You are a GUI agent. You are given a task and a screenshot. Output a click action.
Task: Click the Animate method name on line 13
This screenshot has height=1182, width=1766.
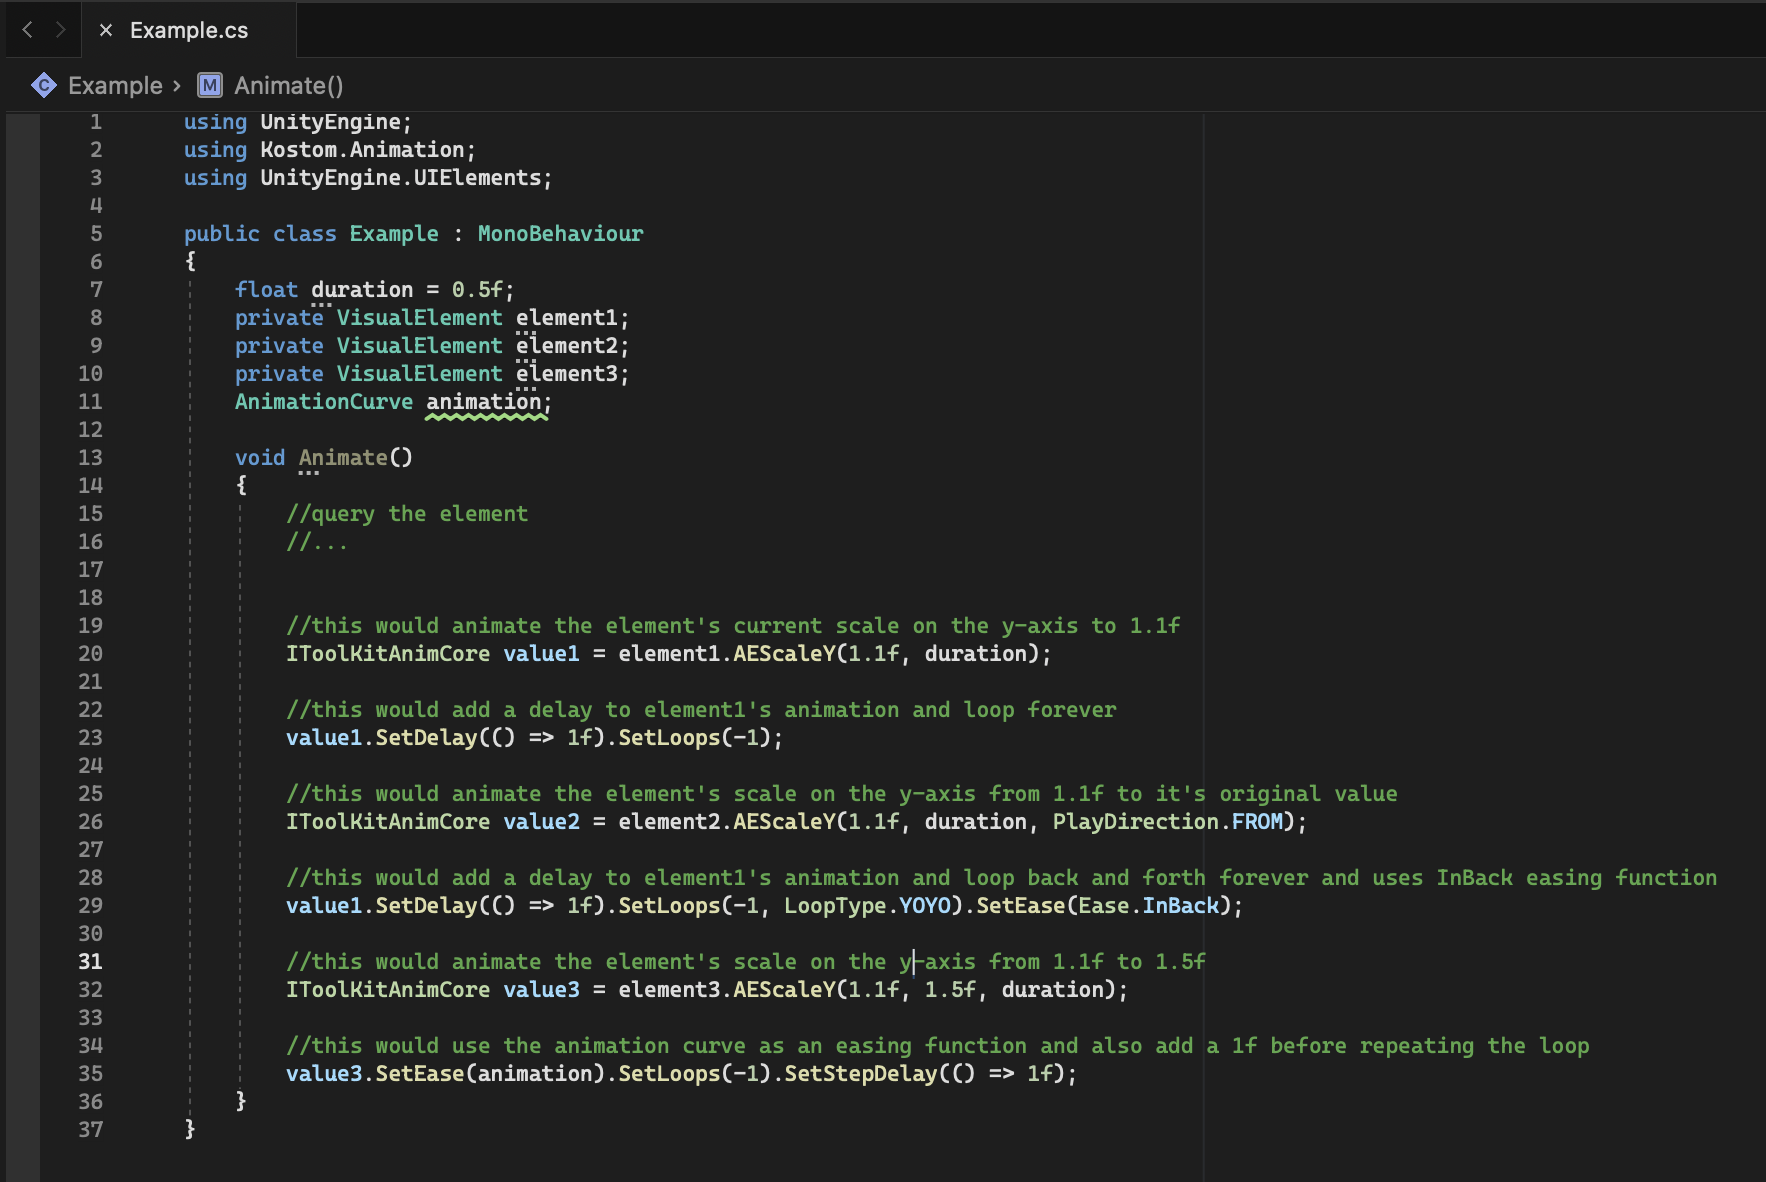click(343, 458)
